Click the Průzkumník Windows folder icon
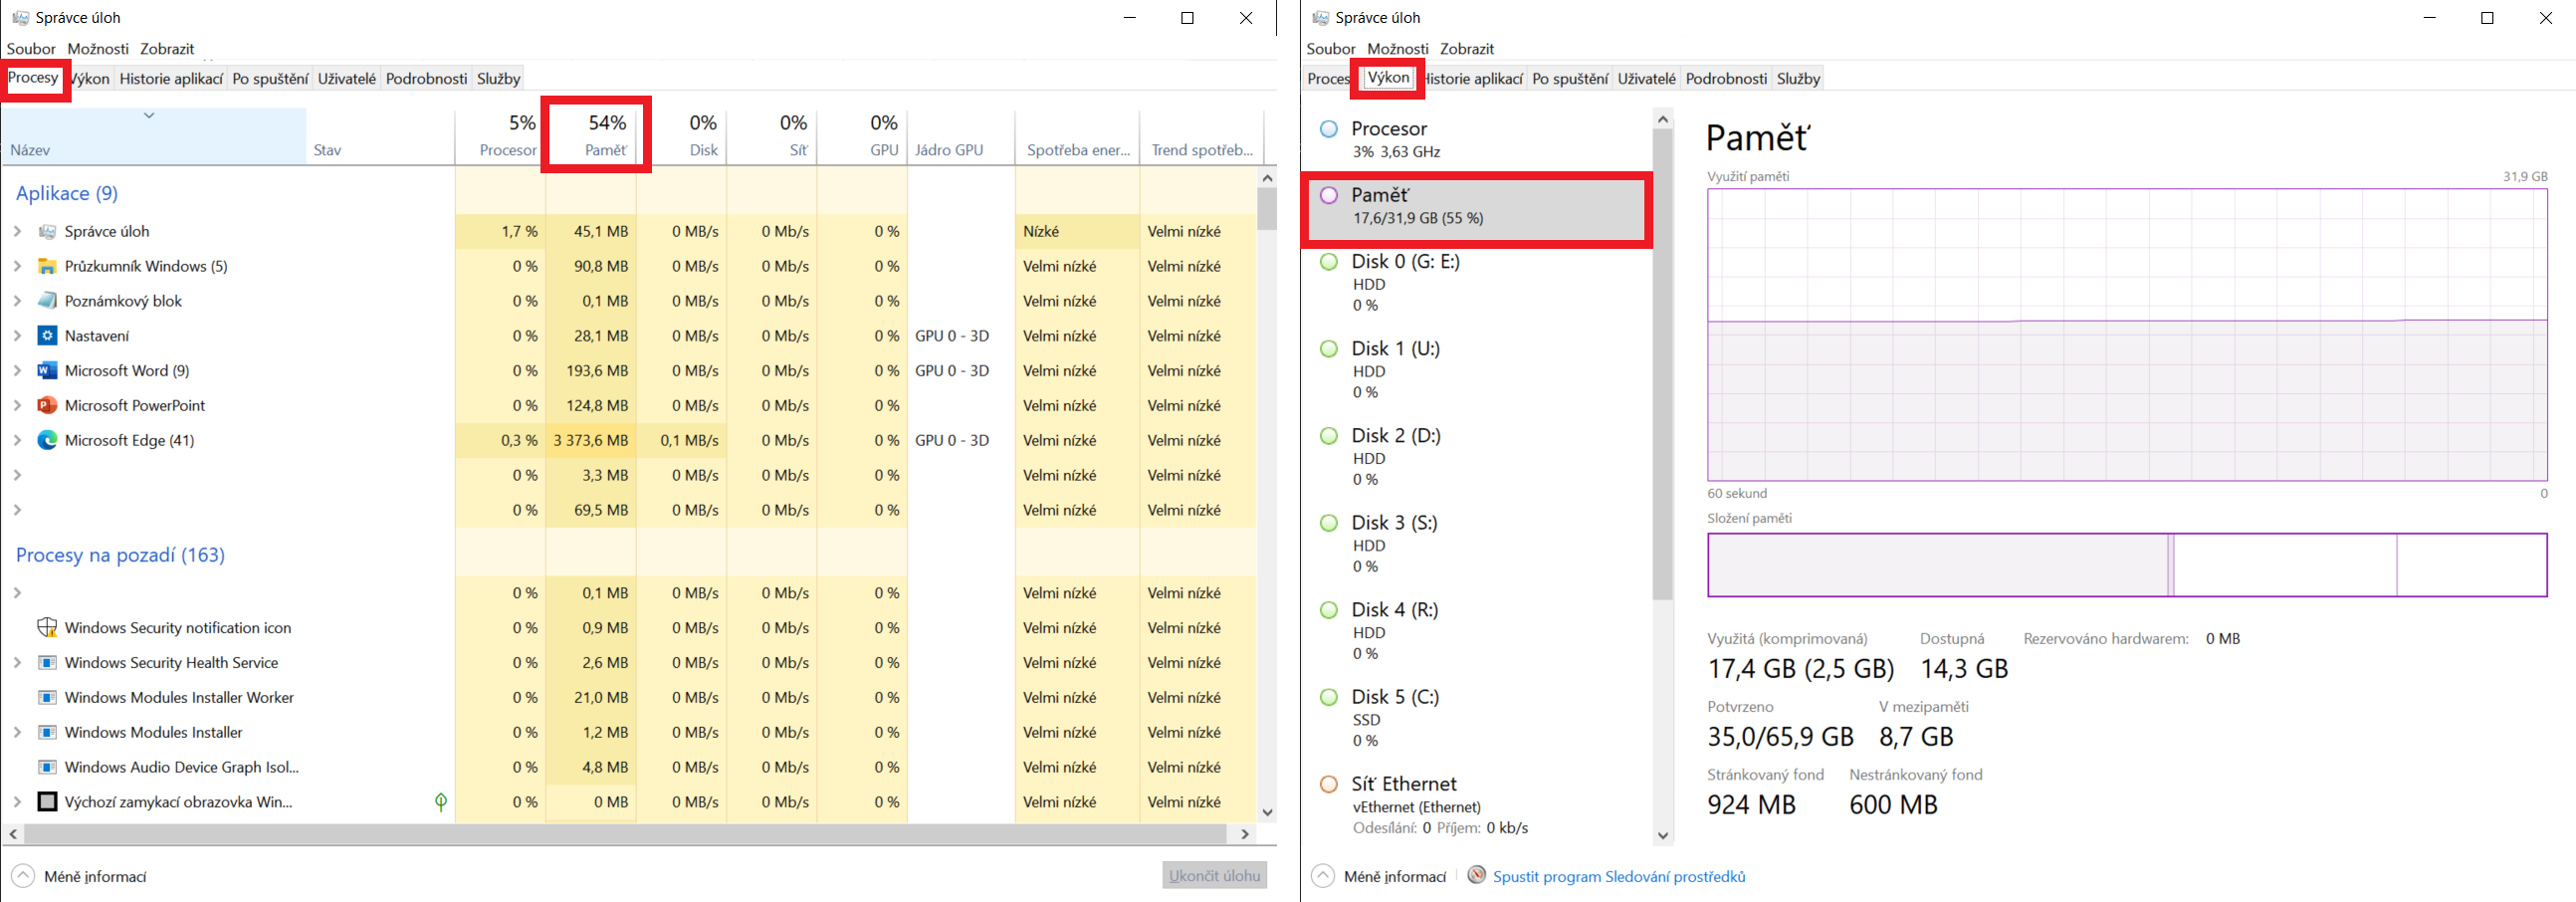2576x902 pixels. (47, 266)
